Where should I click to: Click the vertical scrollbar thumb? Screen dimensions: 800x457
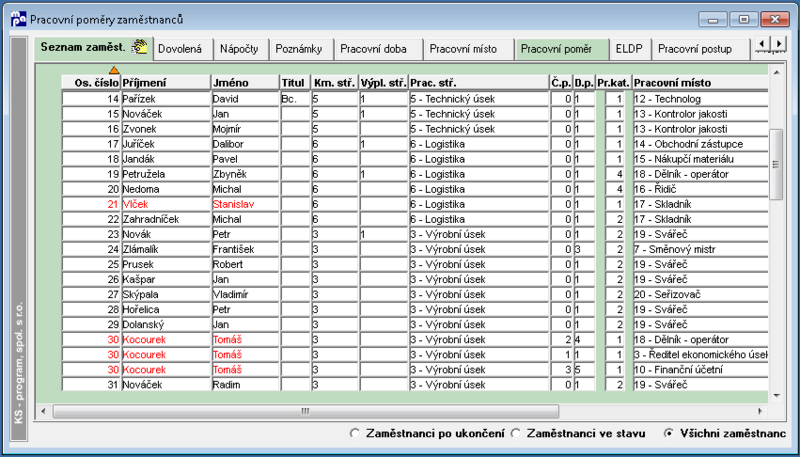pyautogui.click(x=776, y=165)
